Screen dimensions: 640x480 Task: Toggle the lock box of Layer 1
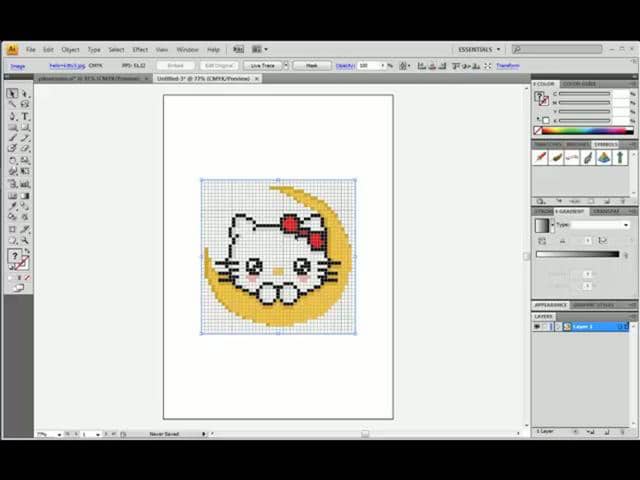click(x=546, y=327)
